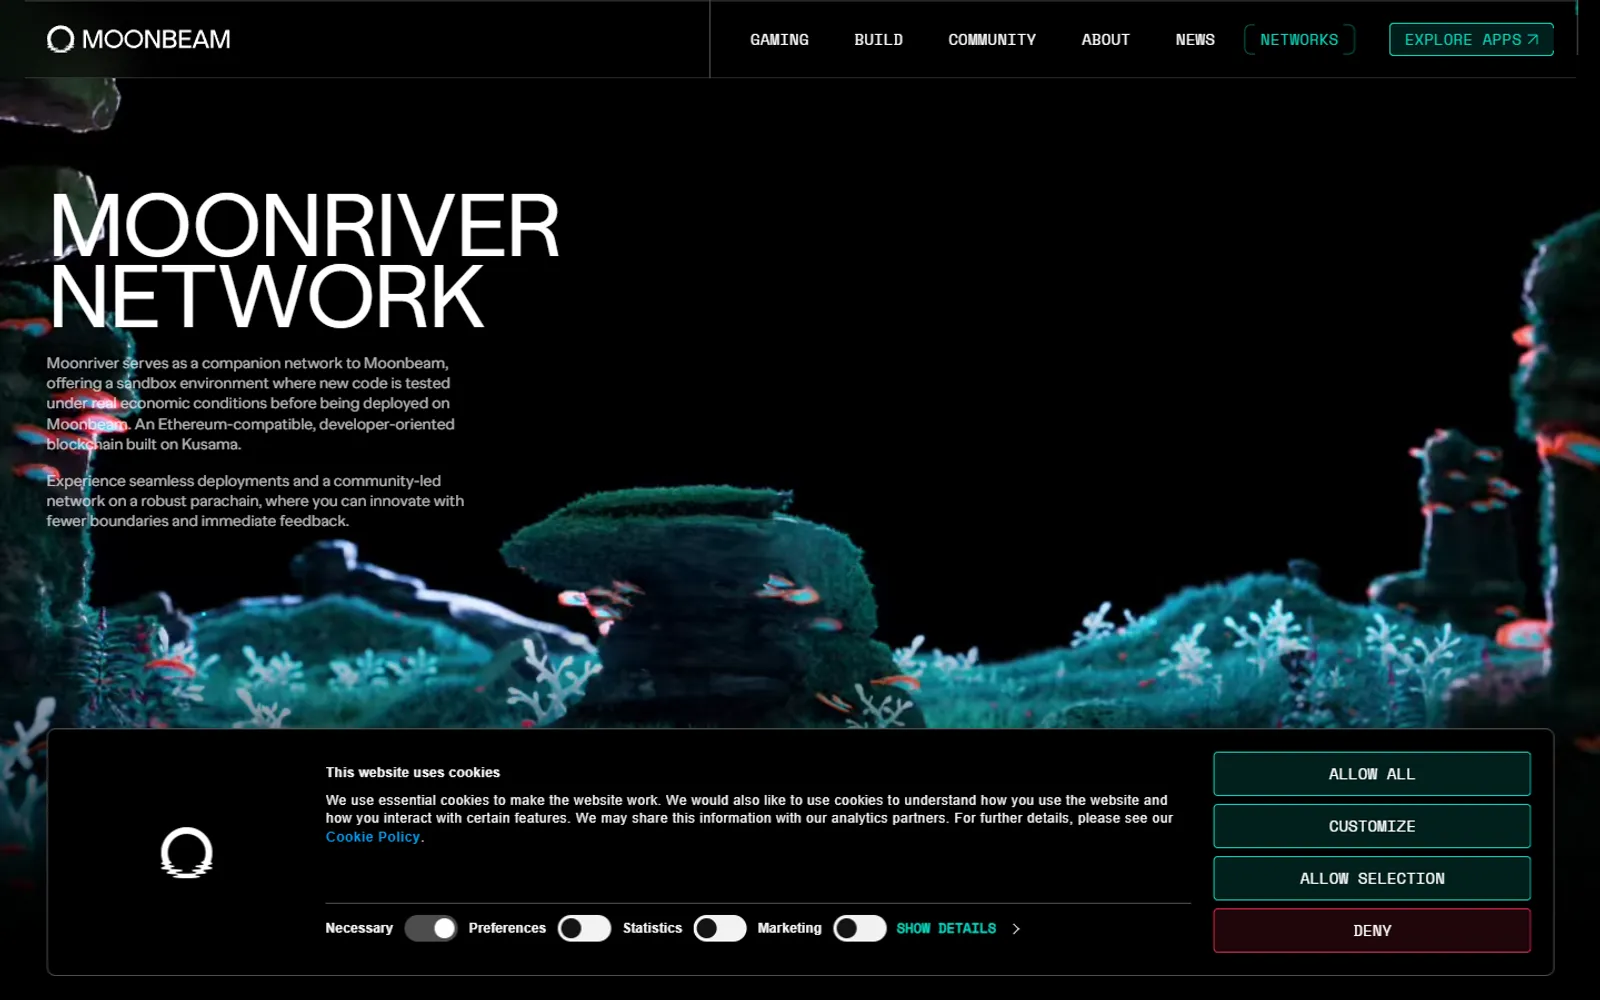Toggle the Necessary cookies switch

point(431,929)
